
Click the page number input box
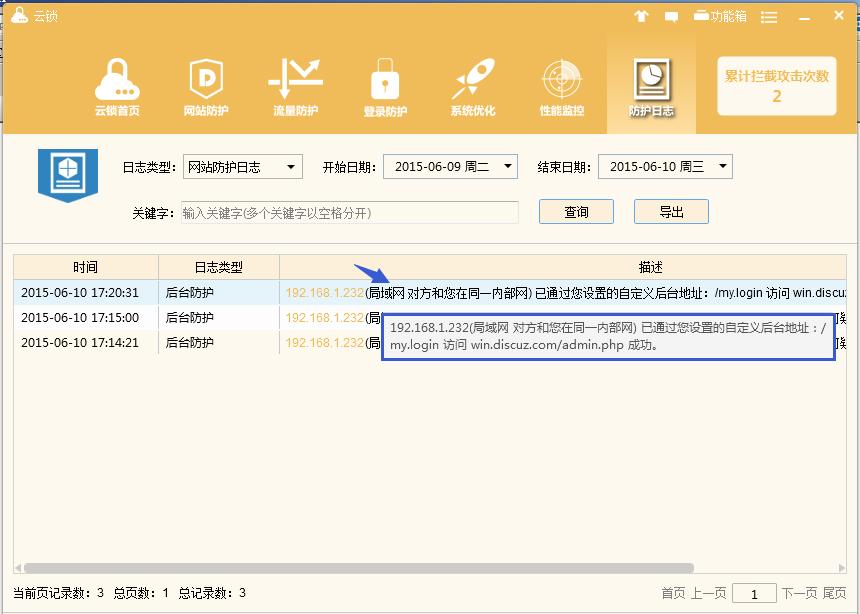point(754,593)
